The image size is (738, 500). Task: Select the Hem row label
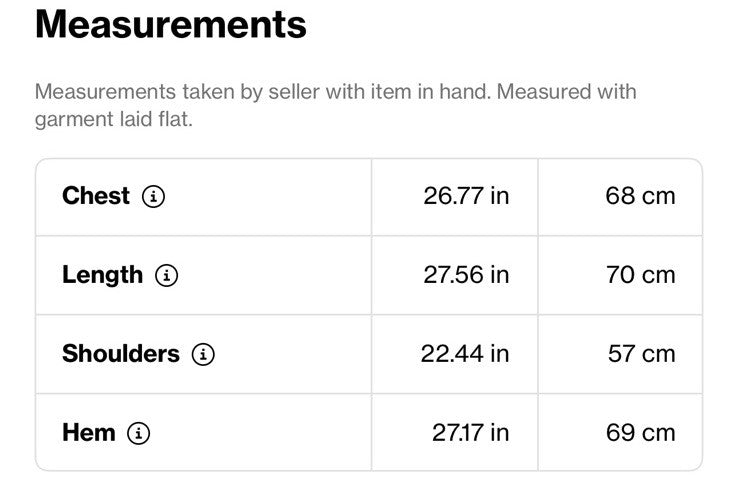pyautogui.click(x=89, y=432)
